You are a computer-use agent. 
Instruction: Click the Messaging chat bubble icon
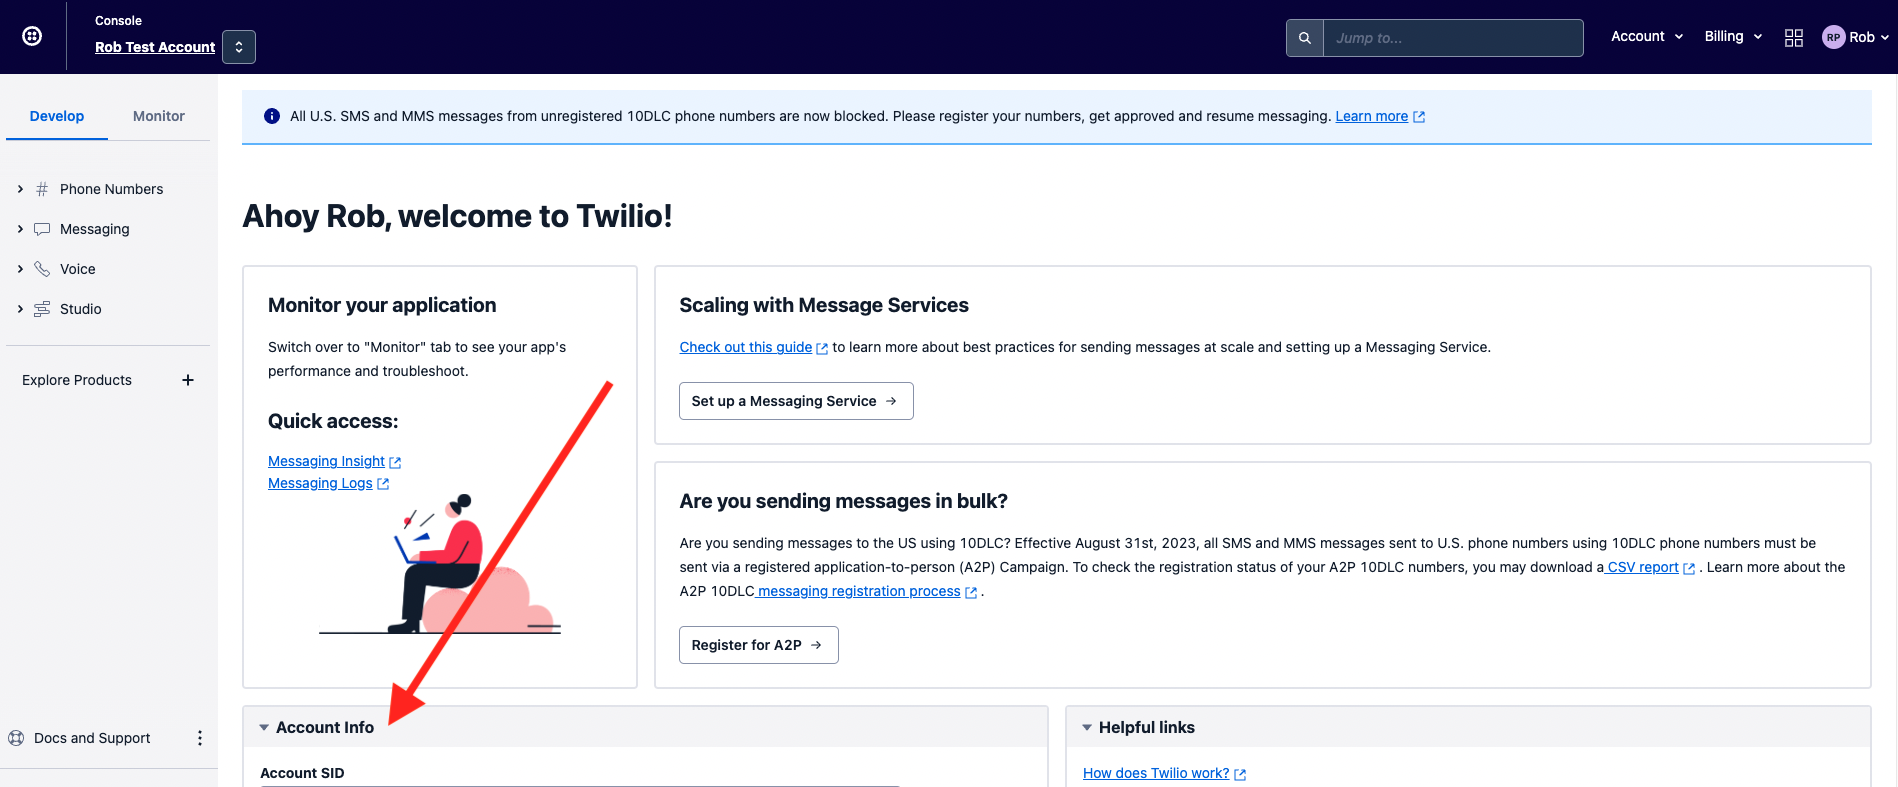pos(42,229)
